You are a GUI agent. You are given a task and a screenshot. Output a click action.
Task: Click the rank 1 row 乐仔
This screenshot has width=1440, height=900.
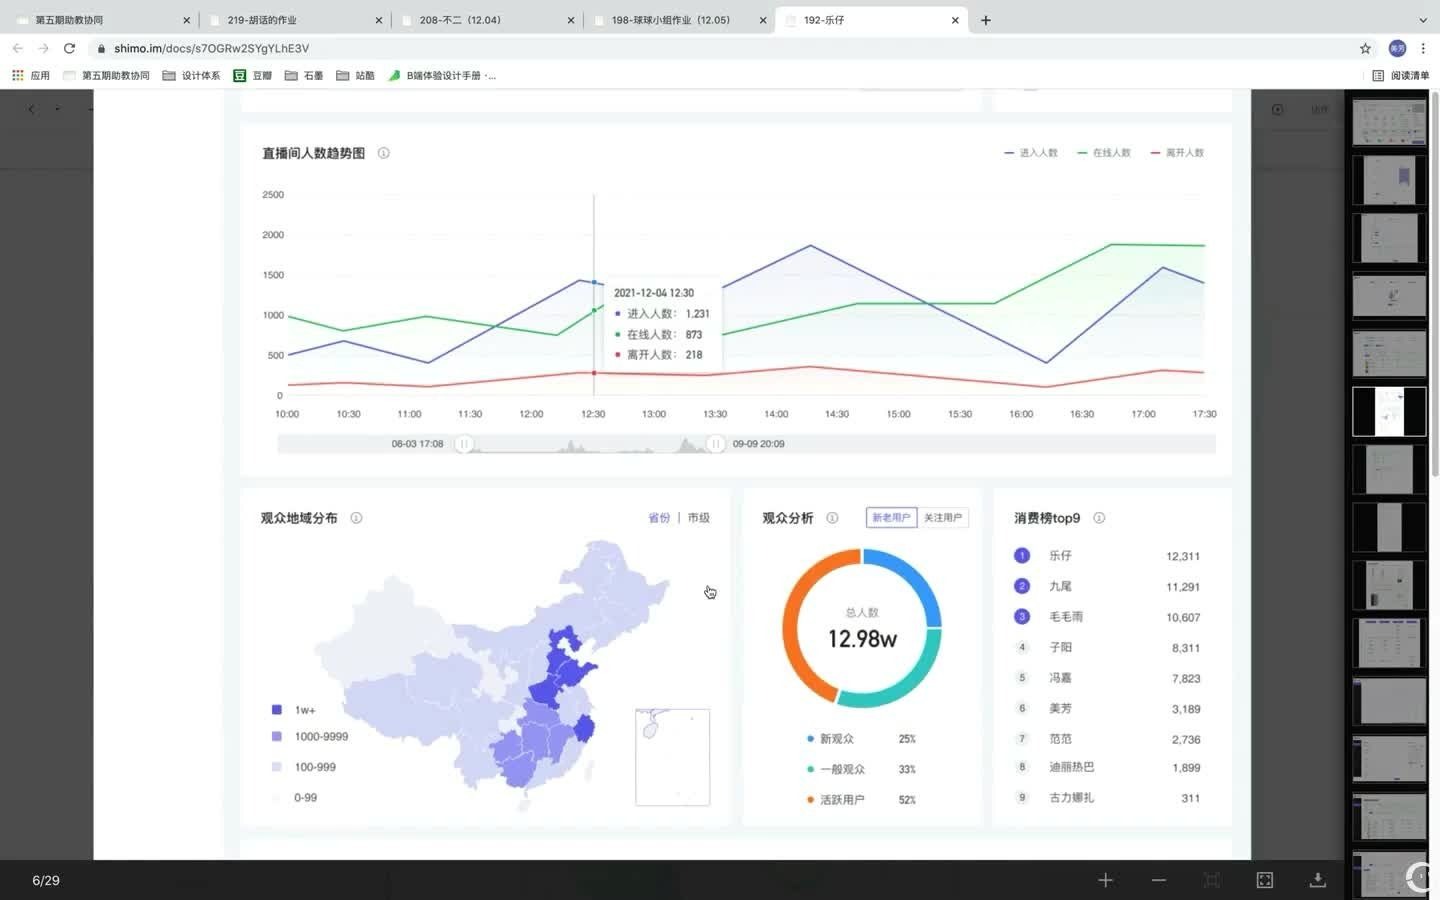1107,556
